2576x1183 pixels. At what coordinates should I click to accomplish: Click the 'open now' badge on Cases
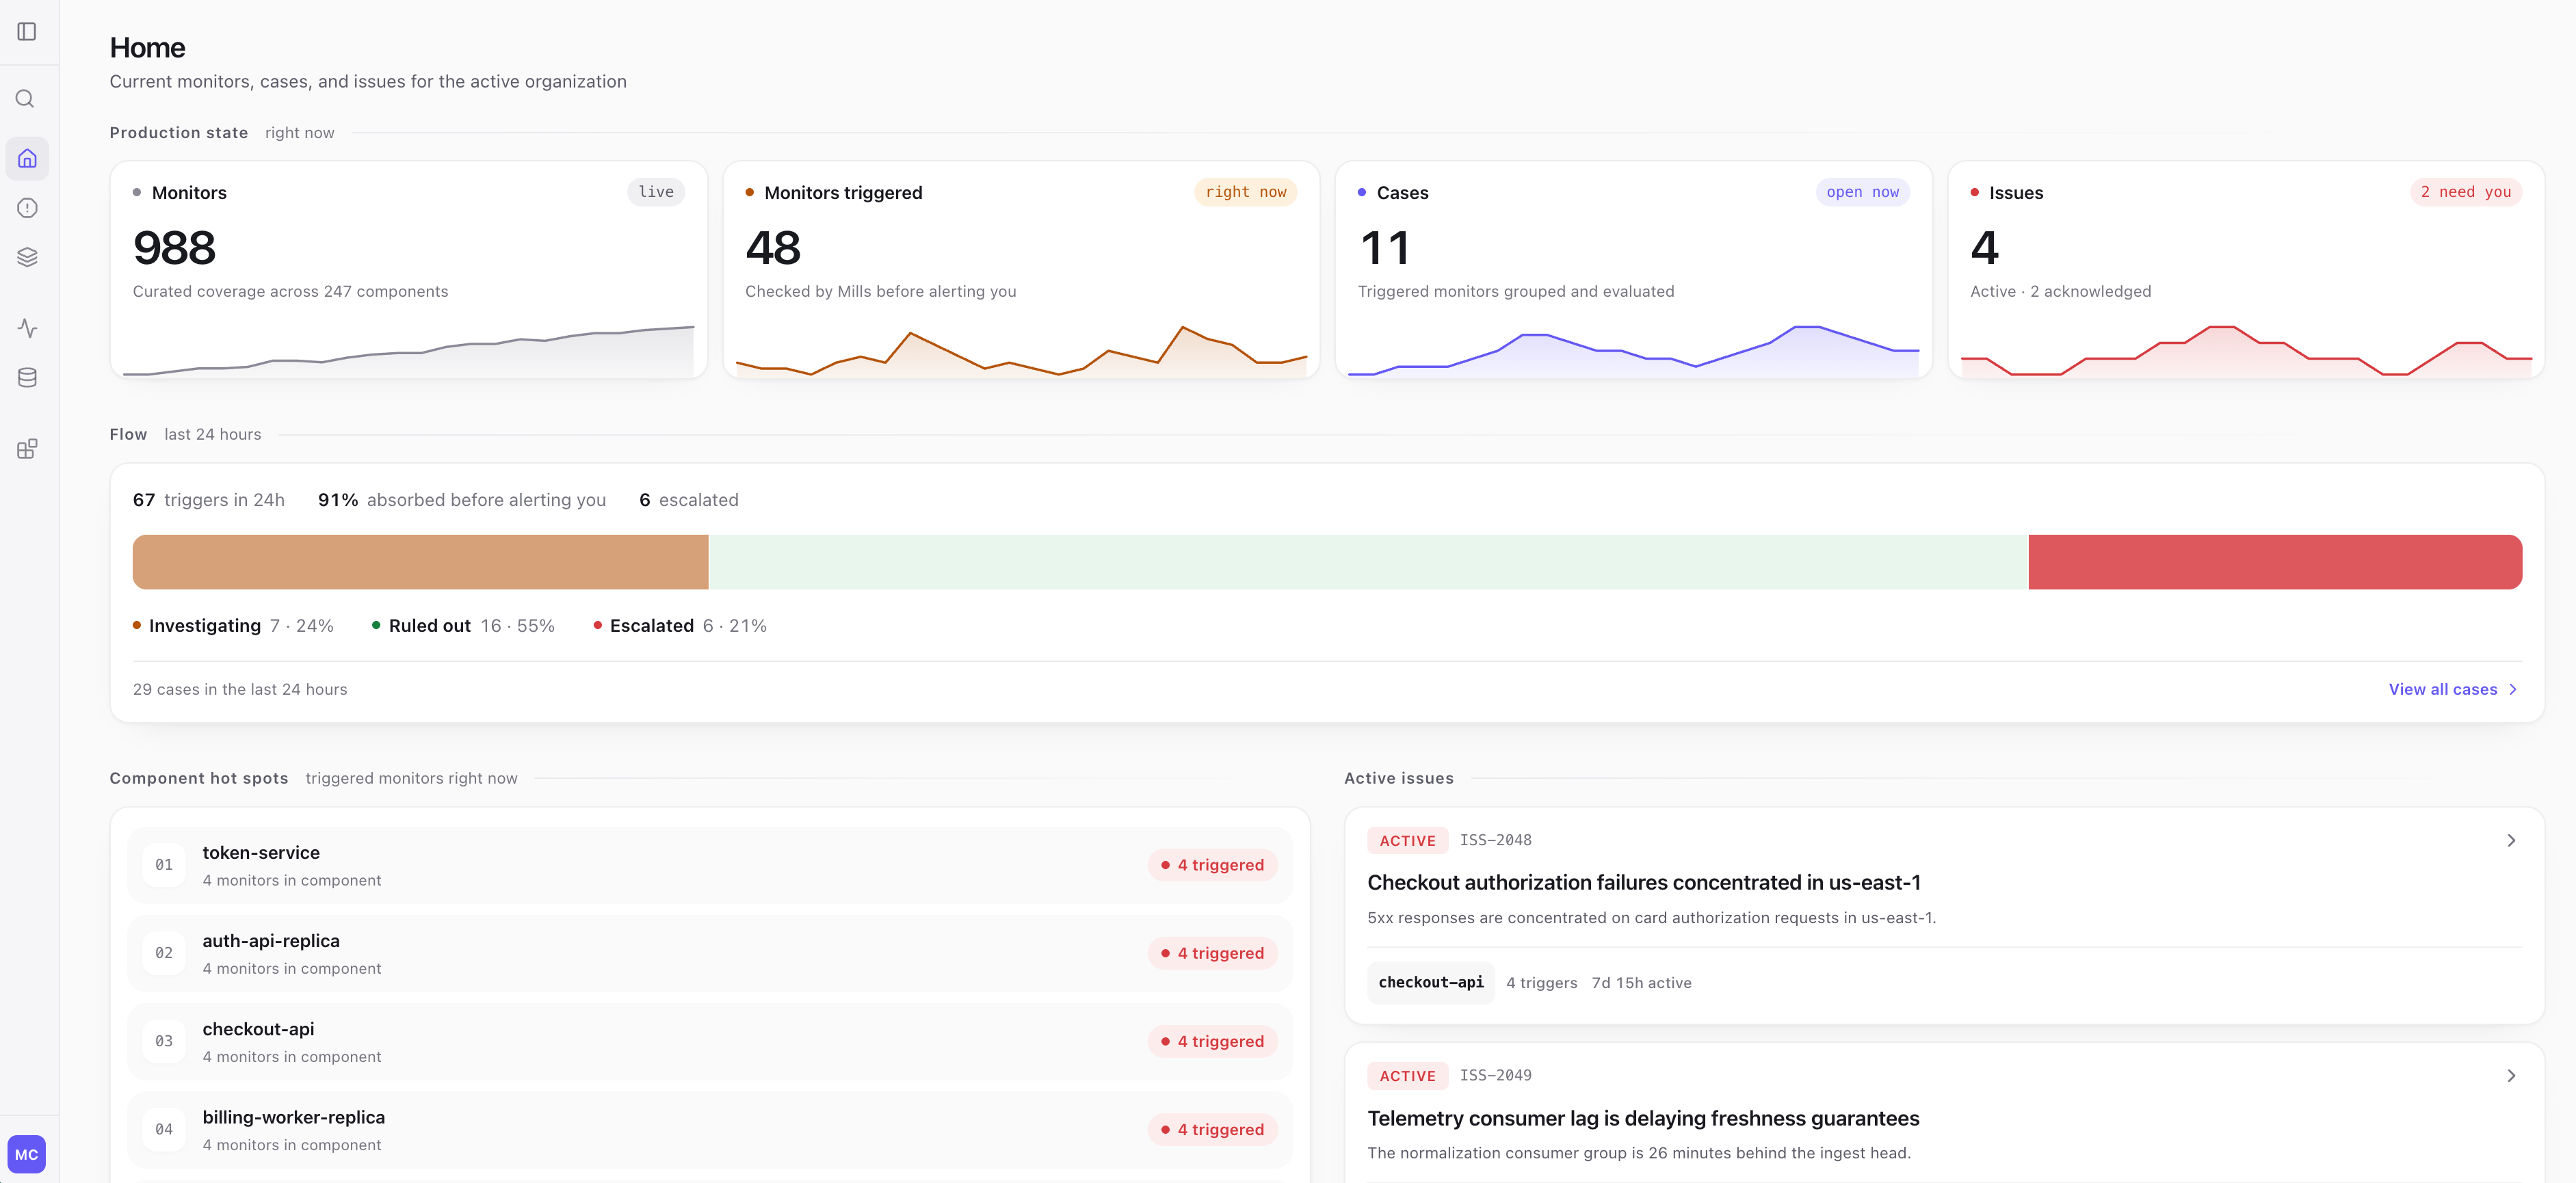coord(1862,192)
